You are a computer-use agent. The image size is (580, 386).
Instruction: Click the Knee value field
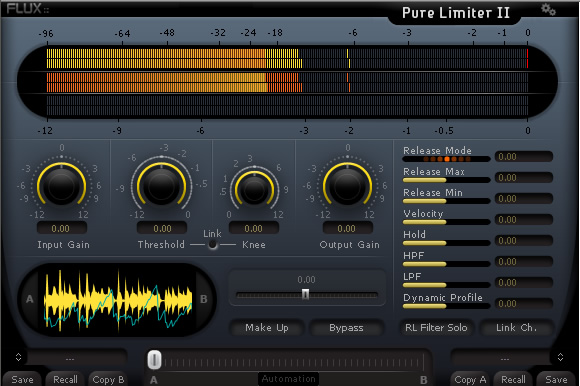[x=254, y=228]
